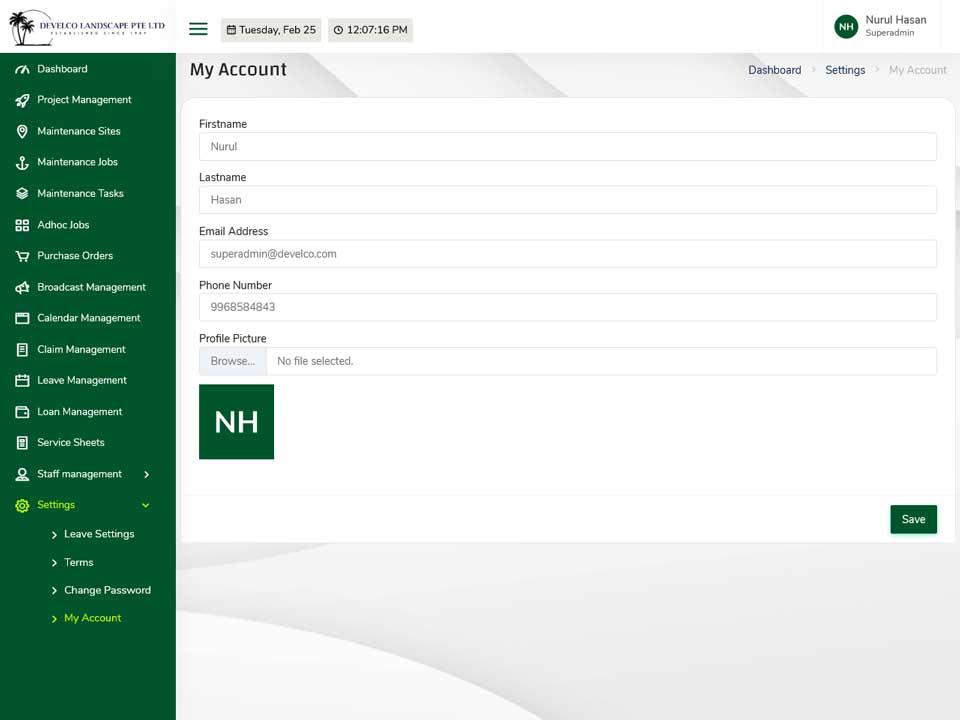960x720 pixels.
Task: Open Adhoc Jobs grid icon
Action: pos(22,225)
